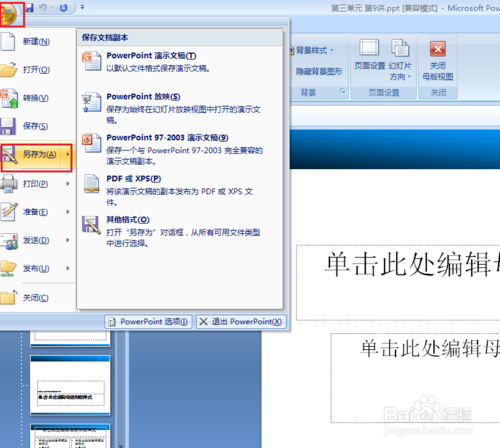Click the Convert (转换) icon
Screen dimensions: 500x448
(9, 98)
